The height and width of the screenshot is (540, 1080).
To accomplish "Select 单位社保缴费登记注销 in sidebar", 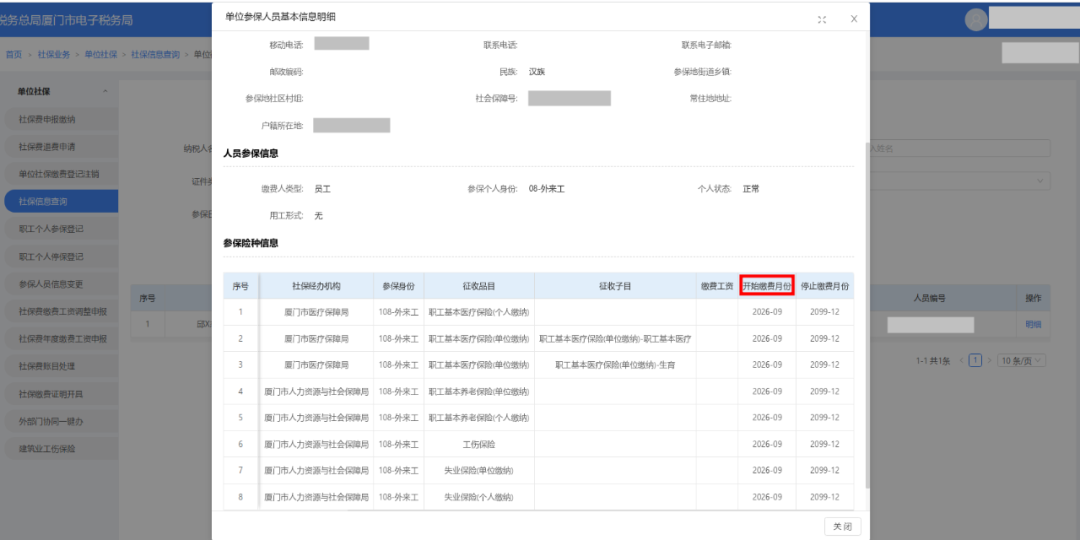I will point(61,174).
